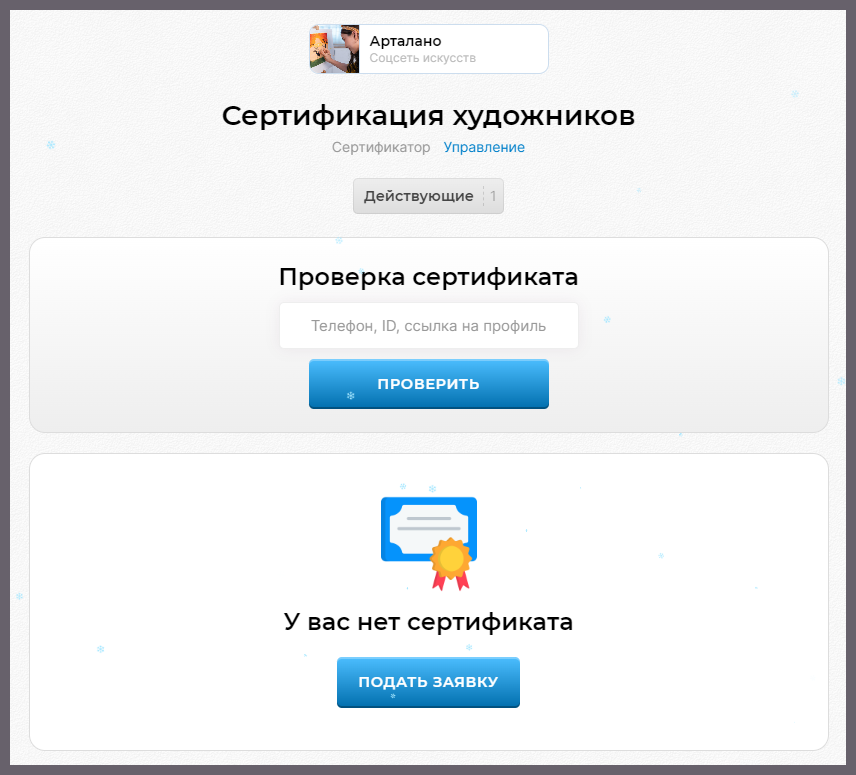
Task: Click the Проверка сертификата heading
Action: (428, 277)
